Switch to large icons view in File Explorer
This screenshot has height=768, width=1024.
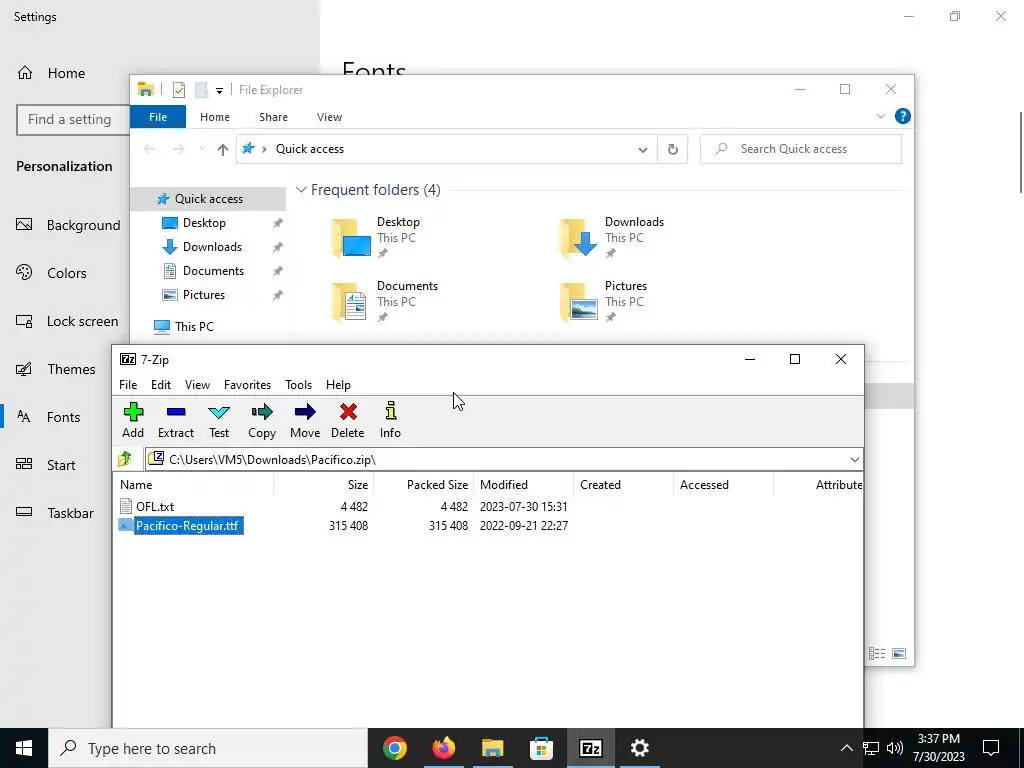(x=899, y=653)
